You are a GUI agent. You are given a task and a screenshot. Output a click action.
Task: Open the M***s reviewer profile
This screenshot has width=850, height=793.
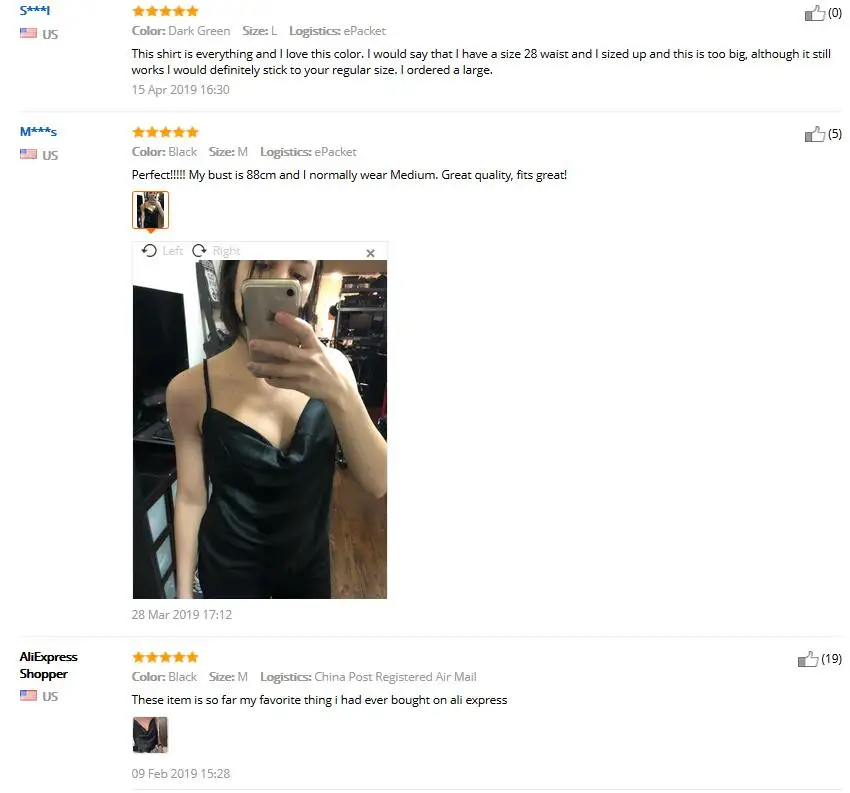point(38,131)
